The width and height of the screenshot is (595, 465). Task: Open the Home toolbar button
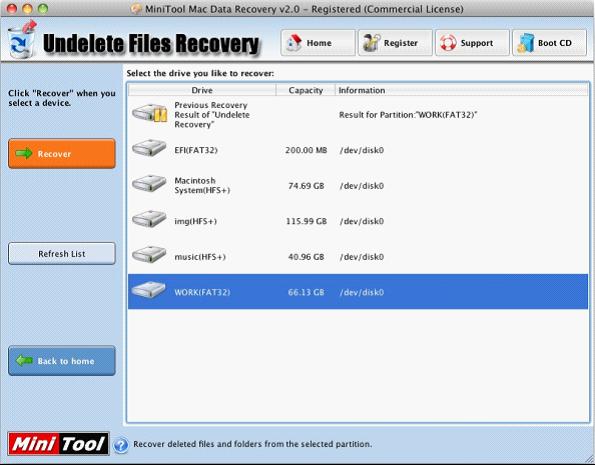coord(318,43)
